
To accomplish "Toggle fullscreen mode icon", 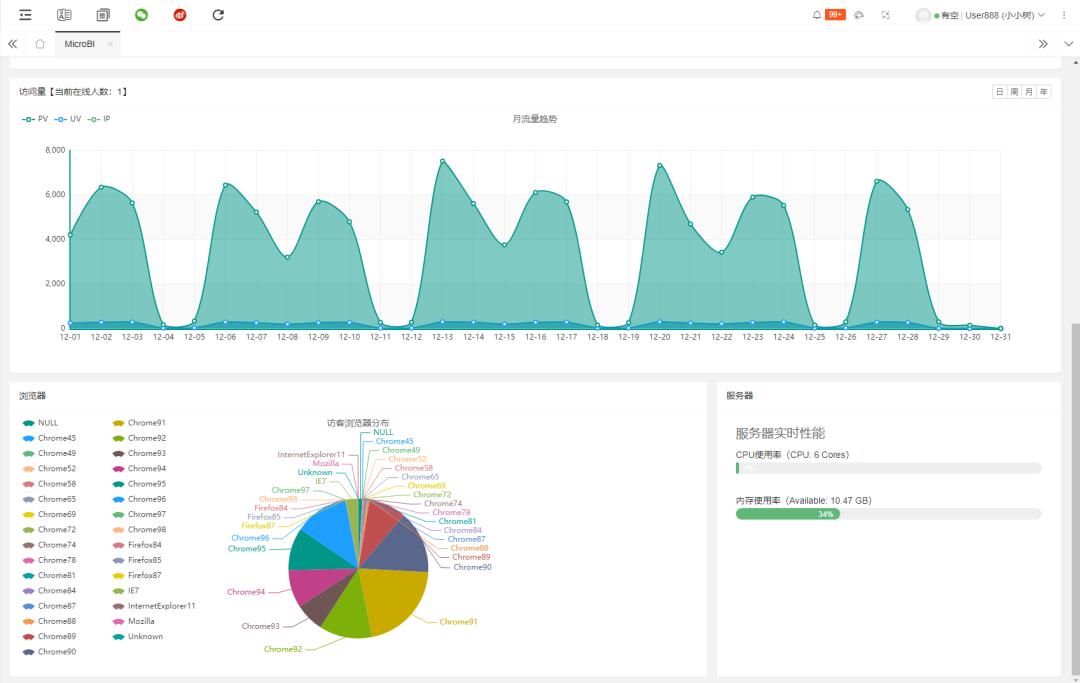I will [x=886, y=15].
